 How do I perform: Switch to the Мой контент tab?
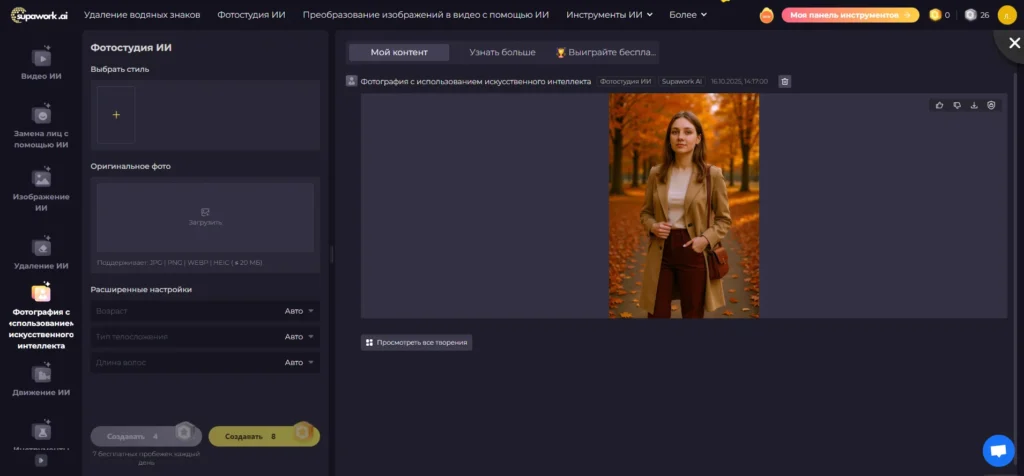click(399, 52)
